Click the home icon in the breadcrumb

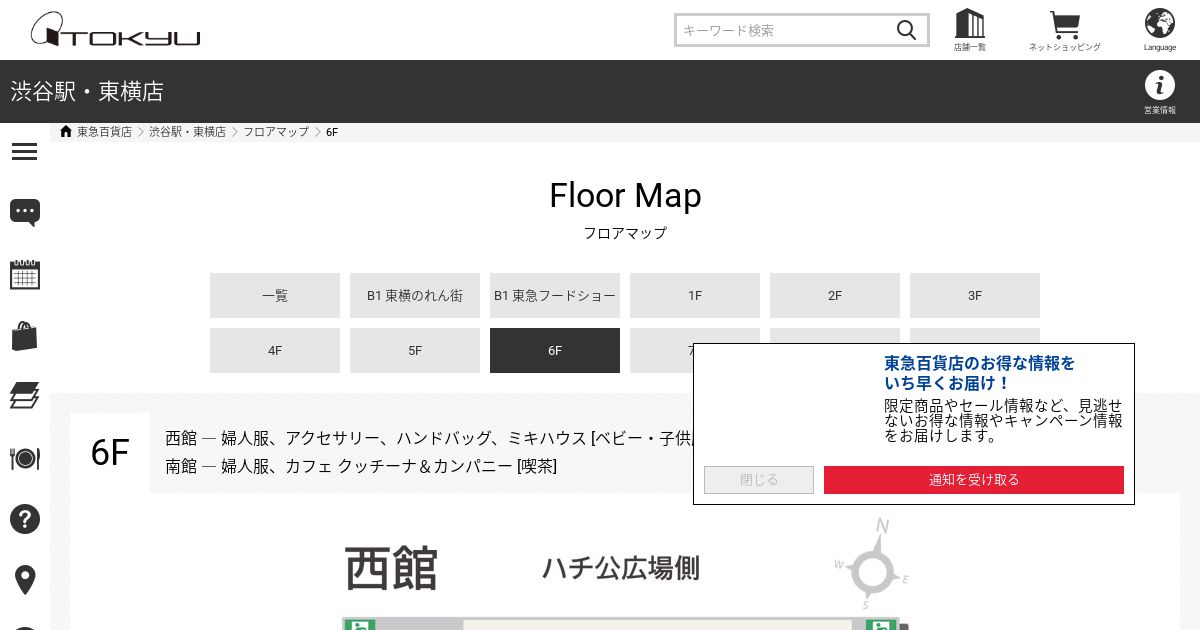point(66,132)
